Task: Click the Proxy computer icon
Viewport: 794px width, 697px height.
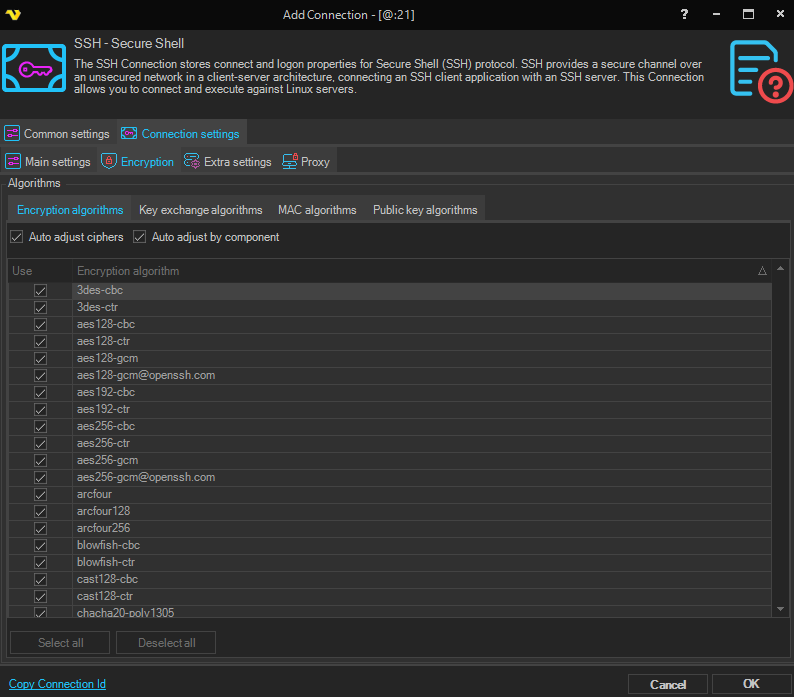Action: 290,162
